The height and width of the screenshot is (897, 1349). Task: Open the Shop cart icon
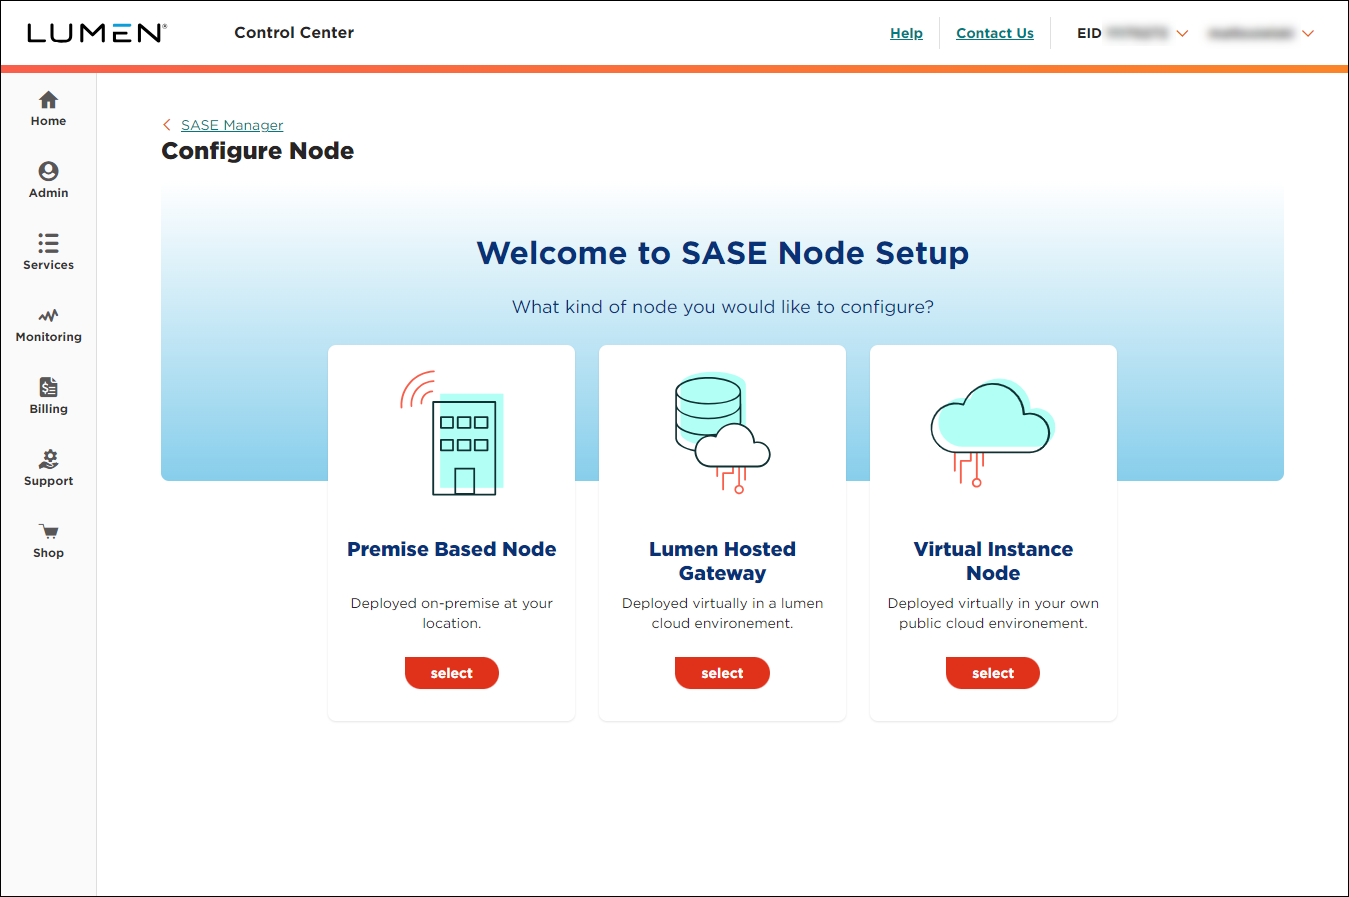pyautogui.click(x=48, y=538)
